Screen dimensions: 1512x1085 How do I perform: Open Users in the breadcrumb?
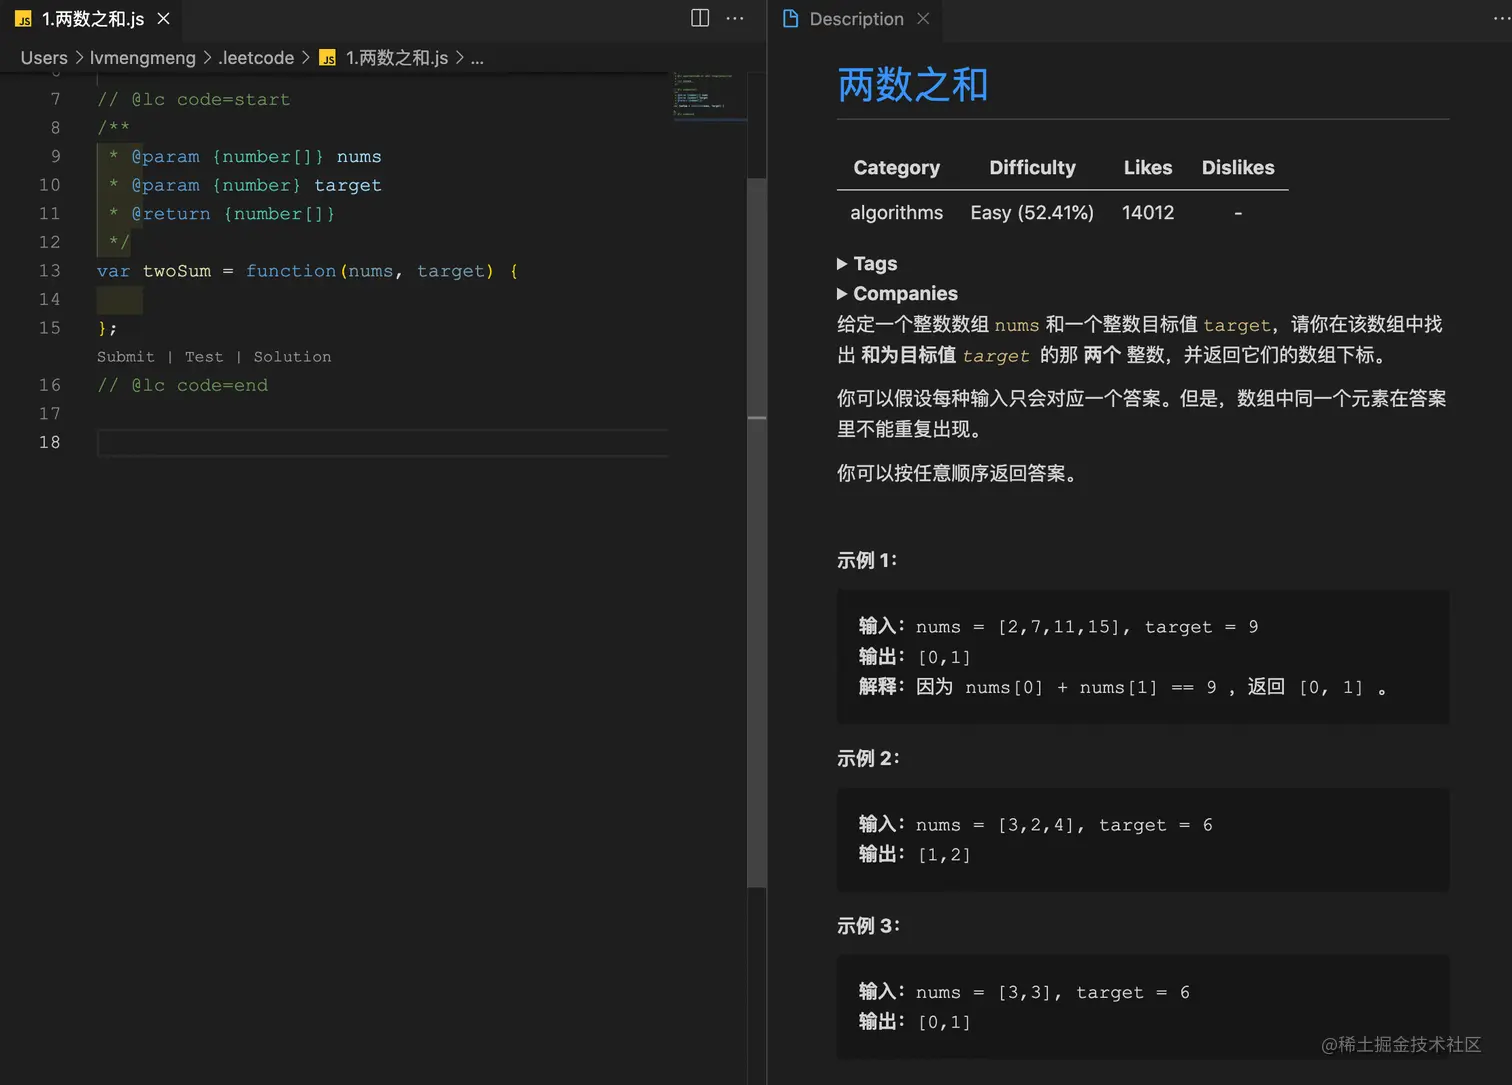click(44, 58)
